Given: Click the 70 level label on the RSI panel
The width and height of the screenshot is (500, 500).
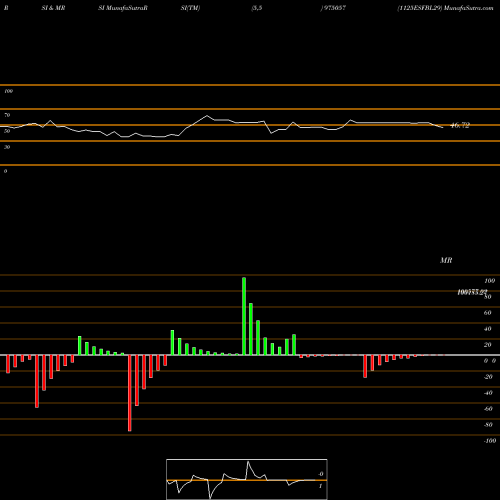Looking at the screenshot, I should point(7,115).
